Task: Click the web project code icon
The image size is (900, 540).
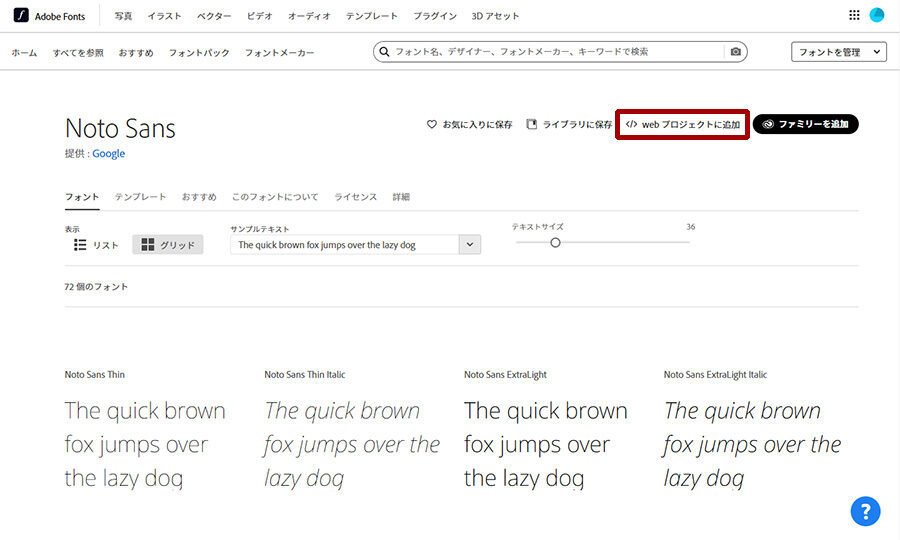Action: pos(631,124)
